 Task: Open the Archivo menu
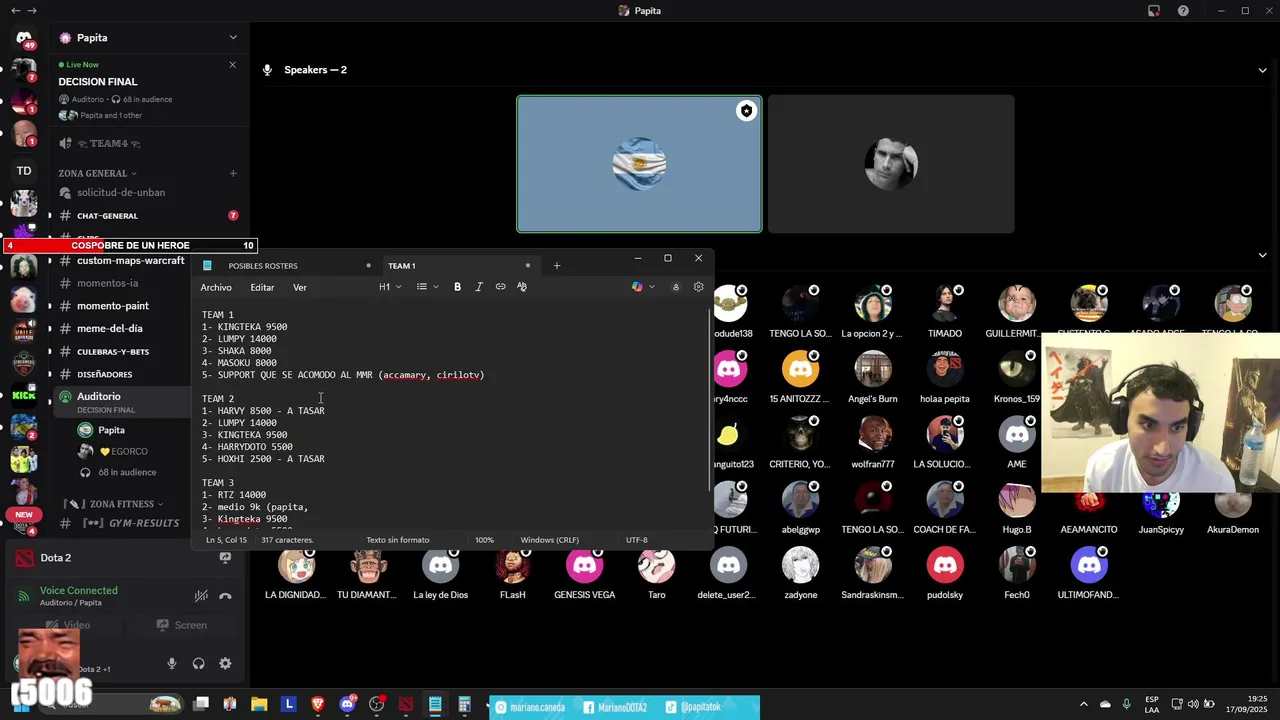(216, 287)
